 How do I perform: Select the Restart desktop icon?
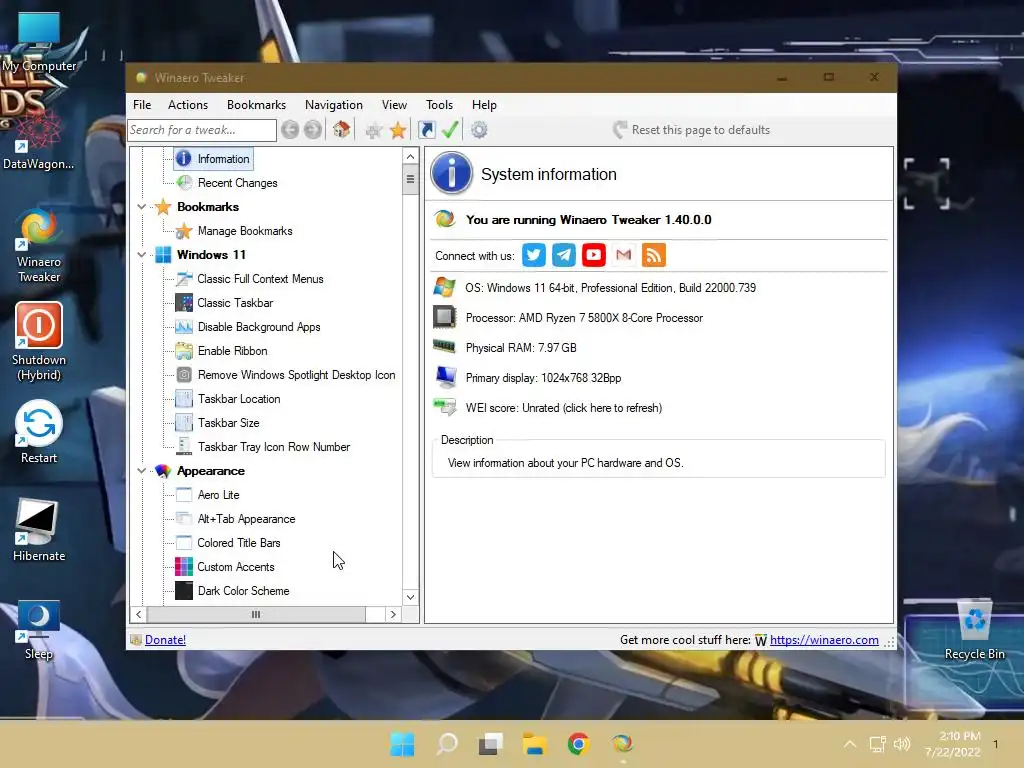[39, 432]
